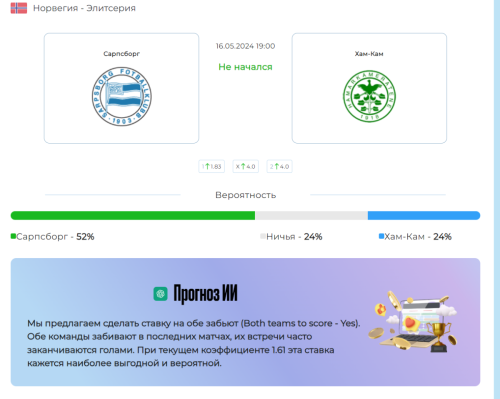The image size is (500, 399).
Task: Click the green AI logo beside Прогноз ИИ
Action: [x=160, y=294]
